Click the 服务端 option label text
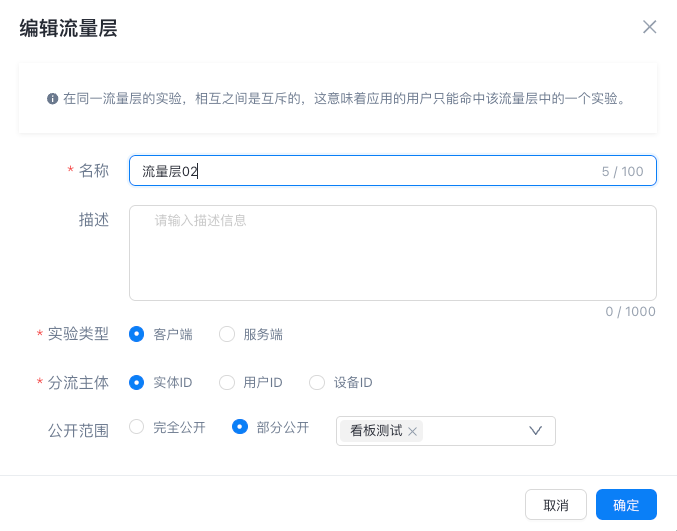 (x=263, y=334)
